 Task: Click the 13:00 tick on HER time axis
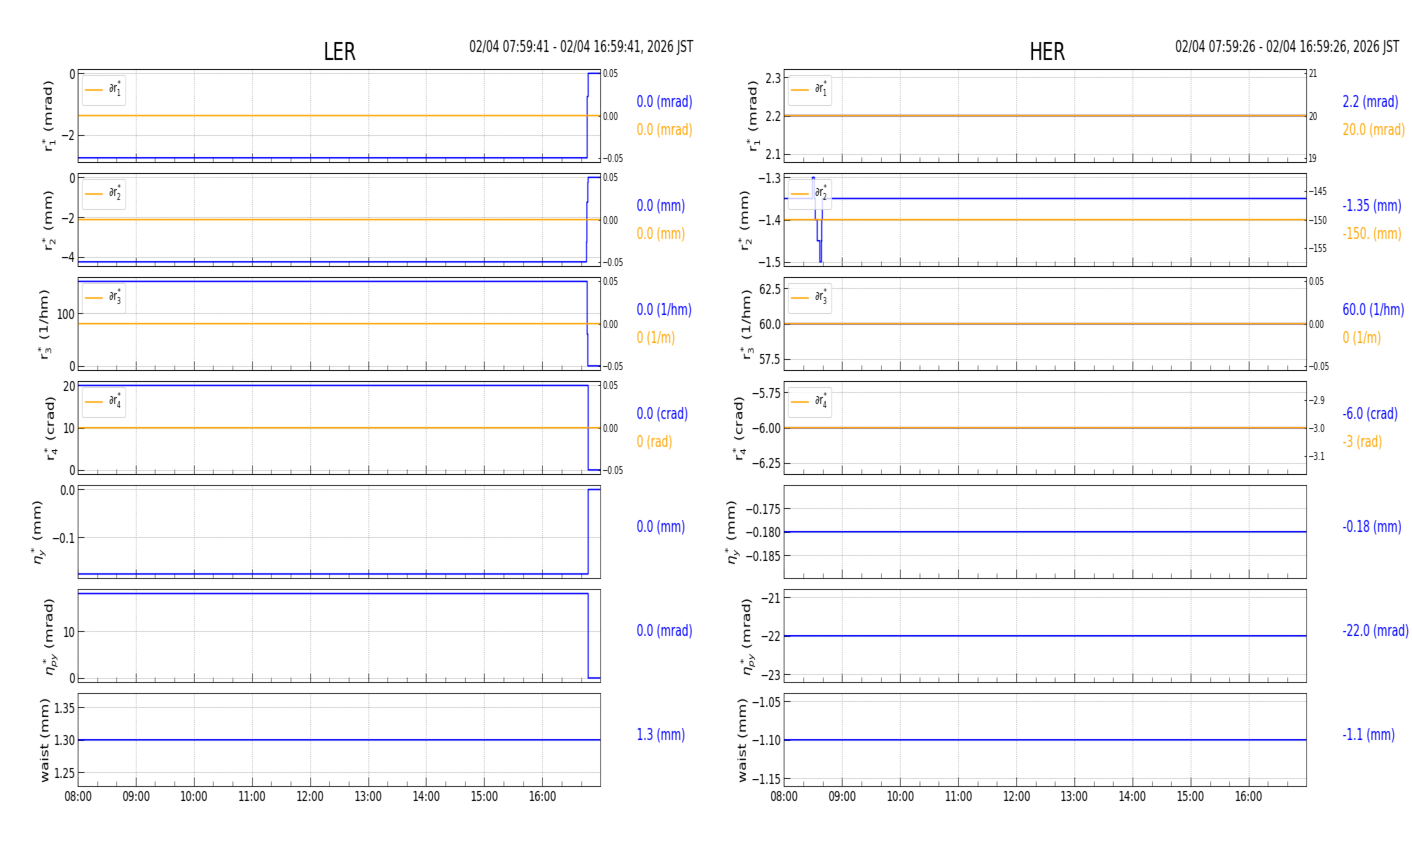coord(1074,797)
